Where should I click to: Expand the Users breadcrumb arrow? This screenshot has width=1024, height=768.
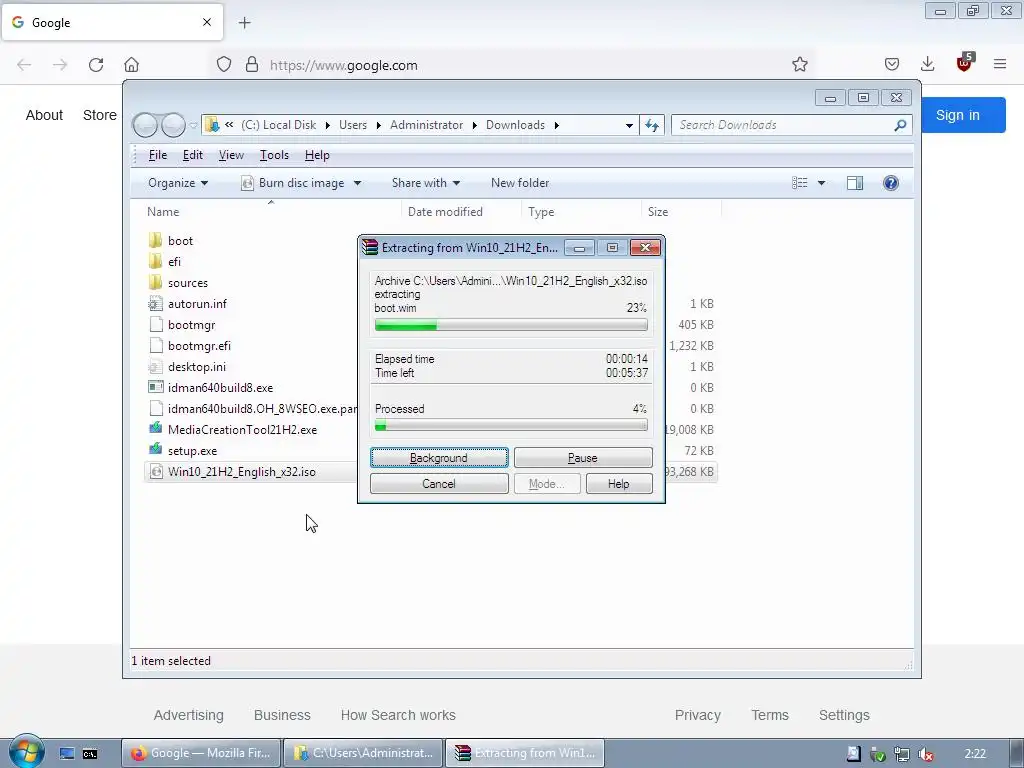(378, 125)
